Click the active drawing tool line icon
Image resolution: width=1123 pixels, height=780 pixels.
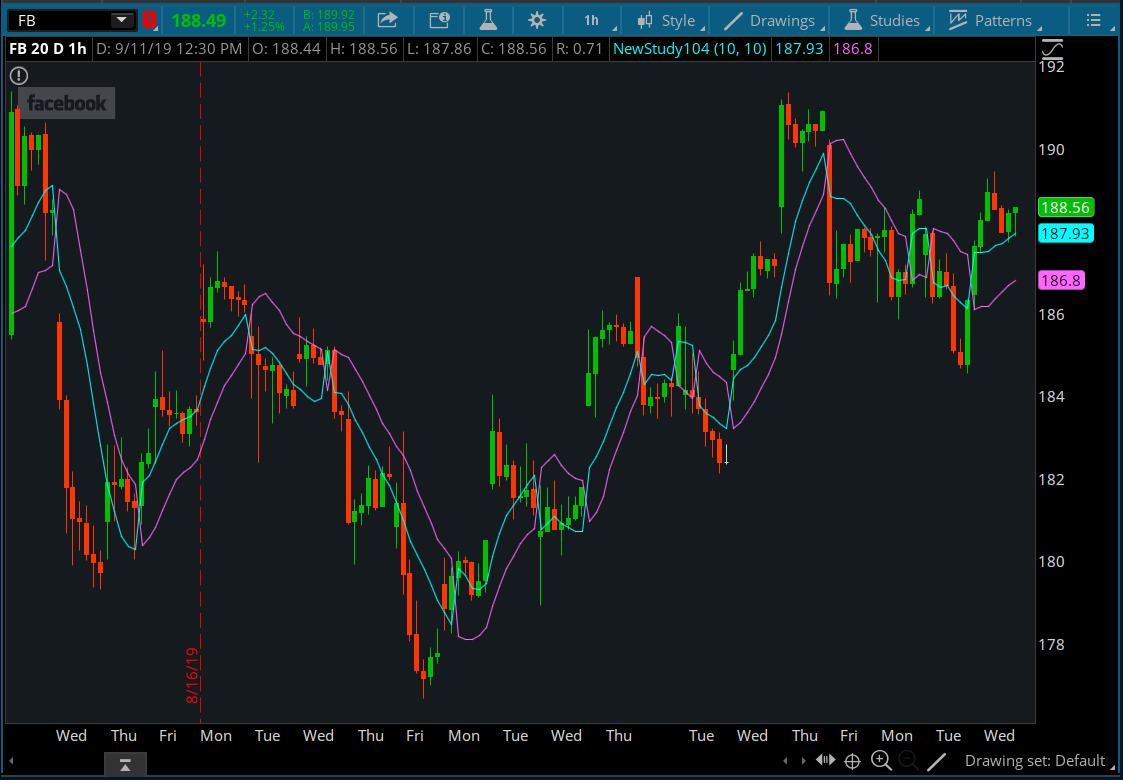point(936,761)
